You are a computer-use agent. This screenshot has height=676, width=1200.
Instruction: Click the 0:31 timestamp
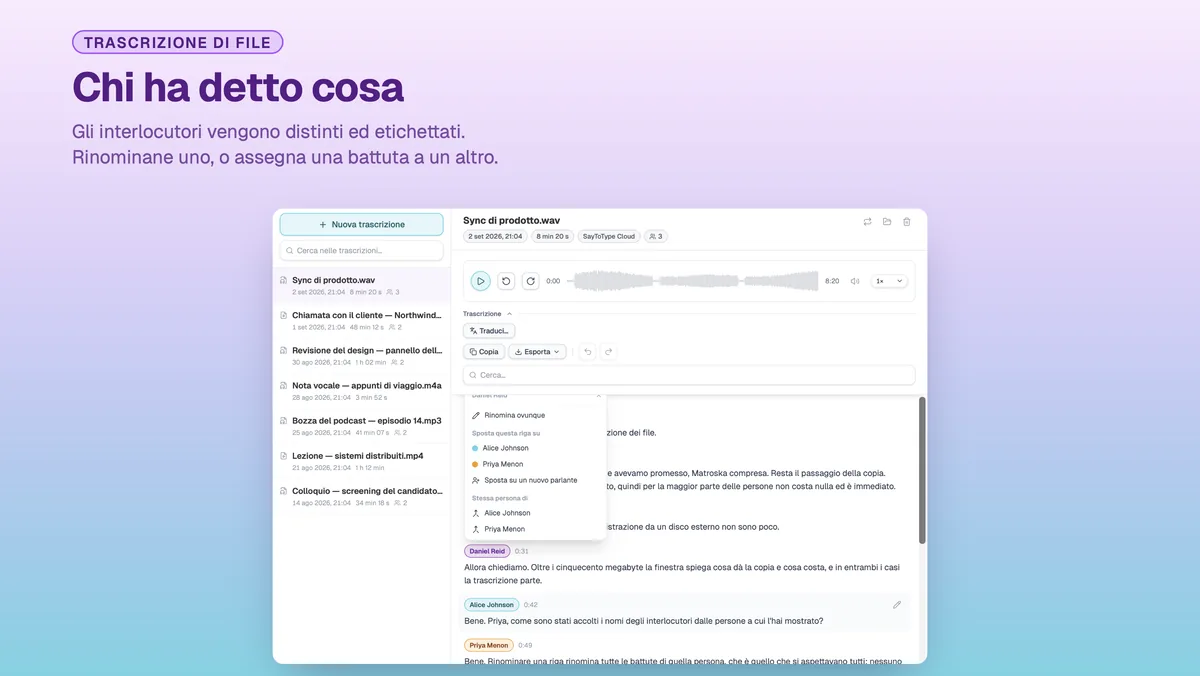click(x=522, y=551)
